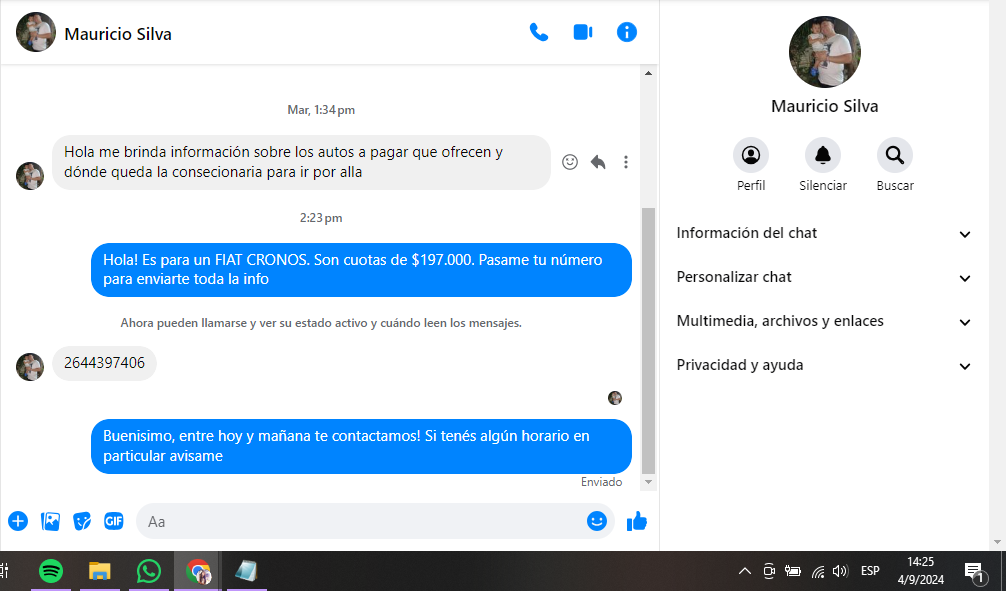Open more actions plus button
This screenshot has height=591, width=1006.
point(18,521)
